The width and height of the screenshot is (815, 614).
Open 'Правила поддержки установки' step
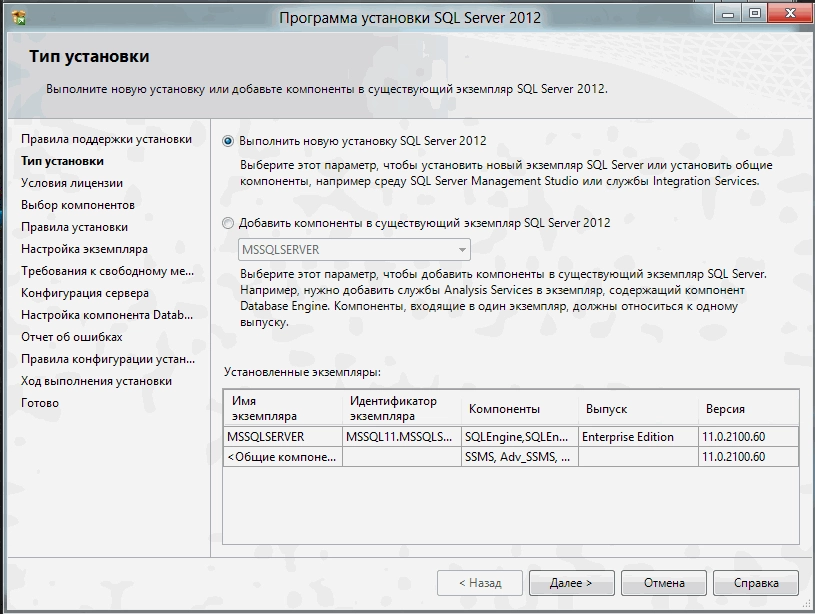coord(107,139)
